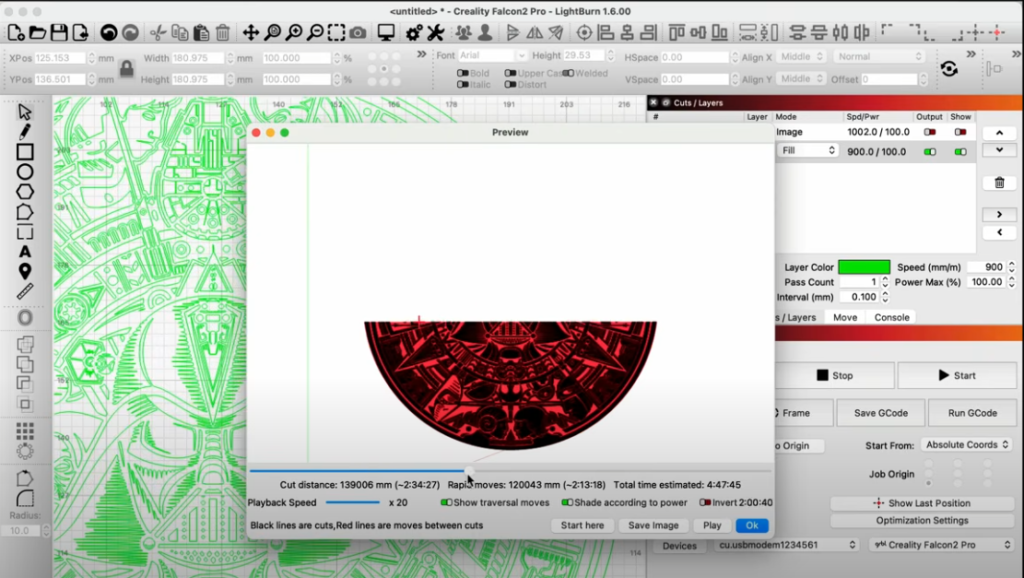Select the Draw Lines pencil tool
This screenshot has height=578, width=1024.
pos(25,132)
